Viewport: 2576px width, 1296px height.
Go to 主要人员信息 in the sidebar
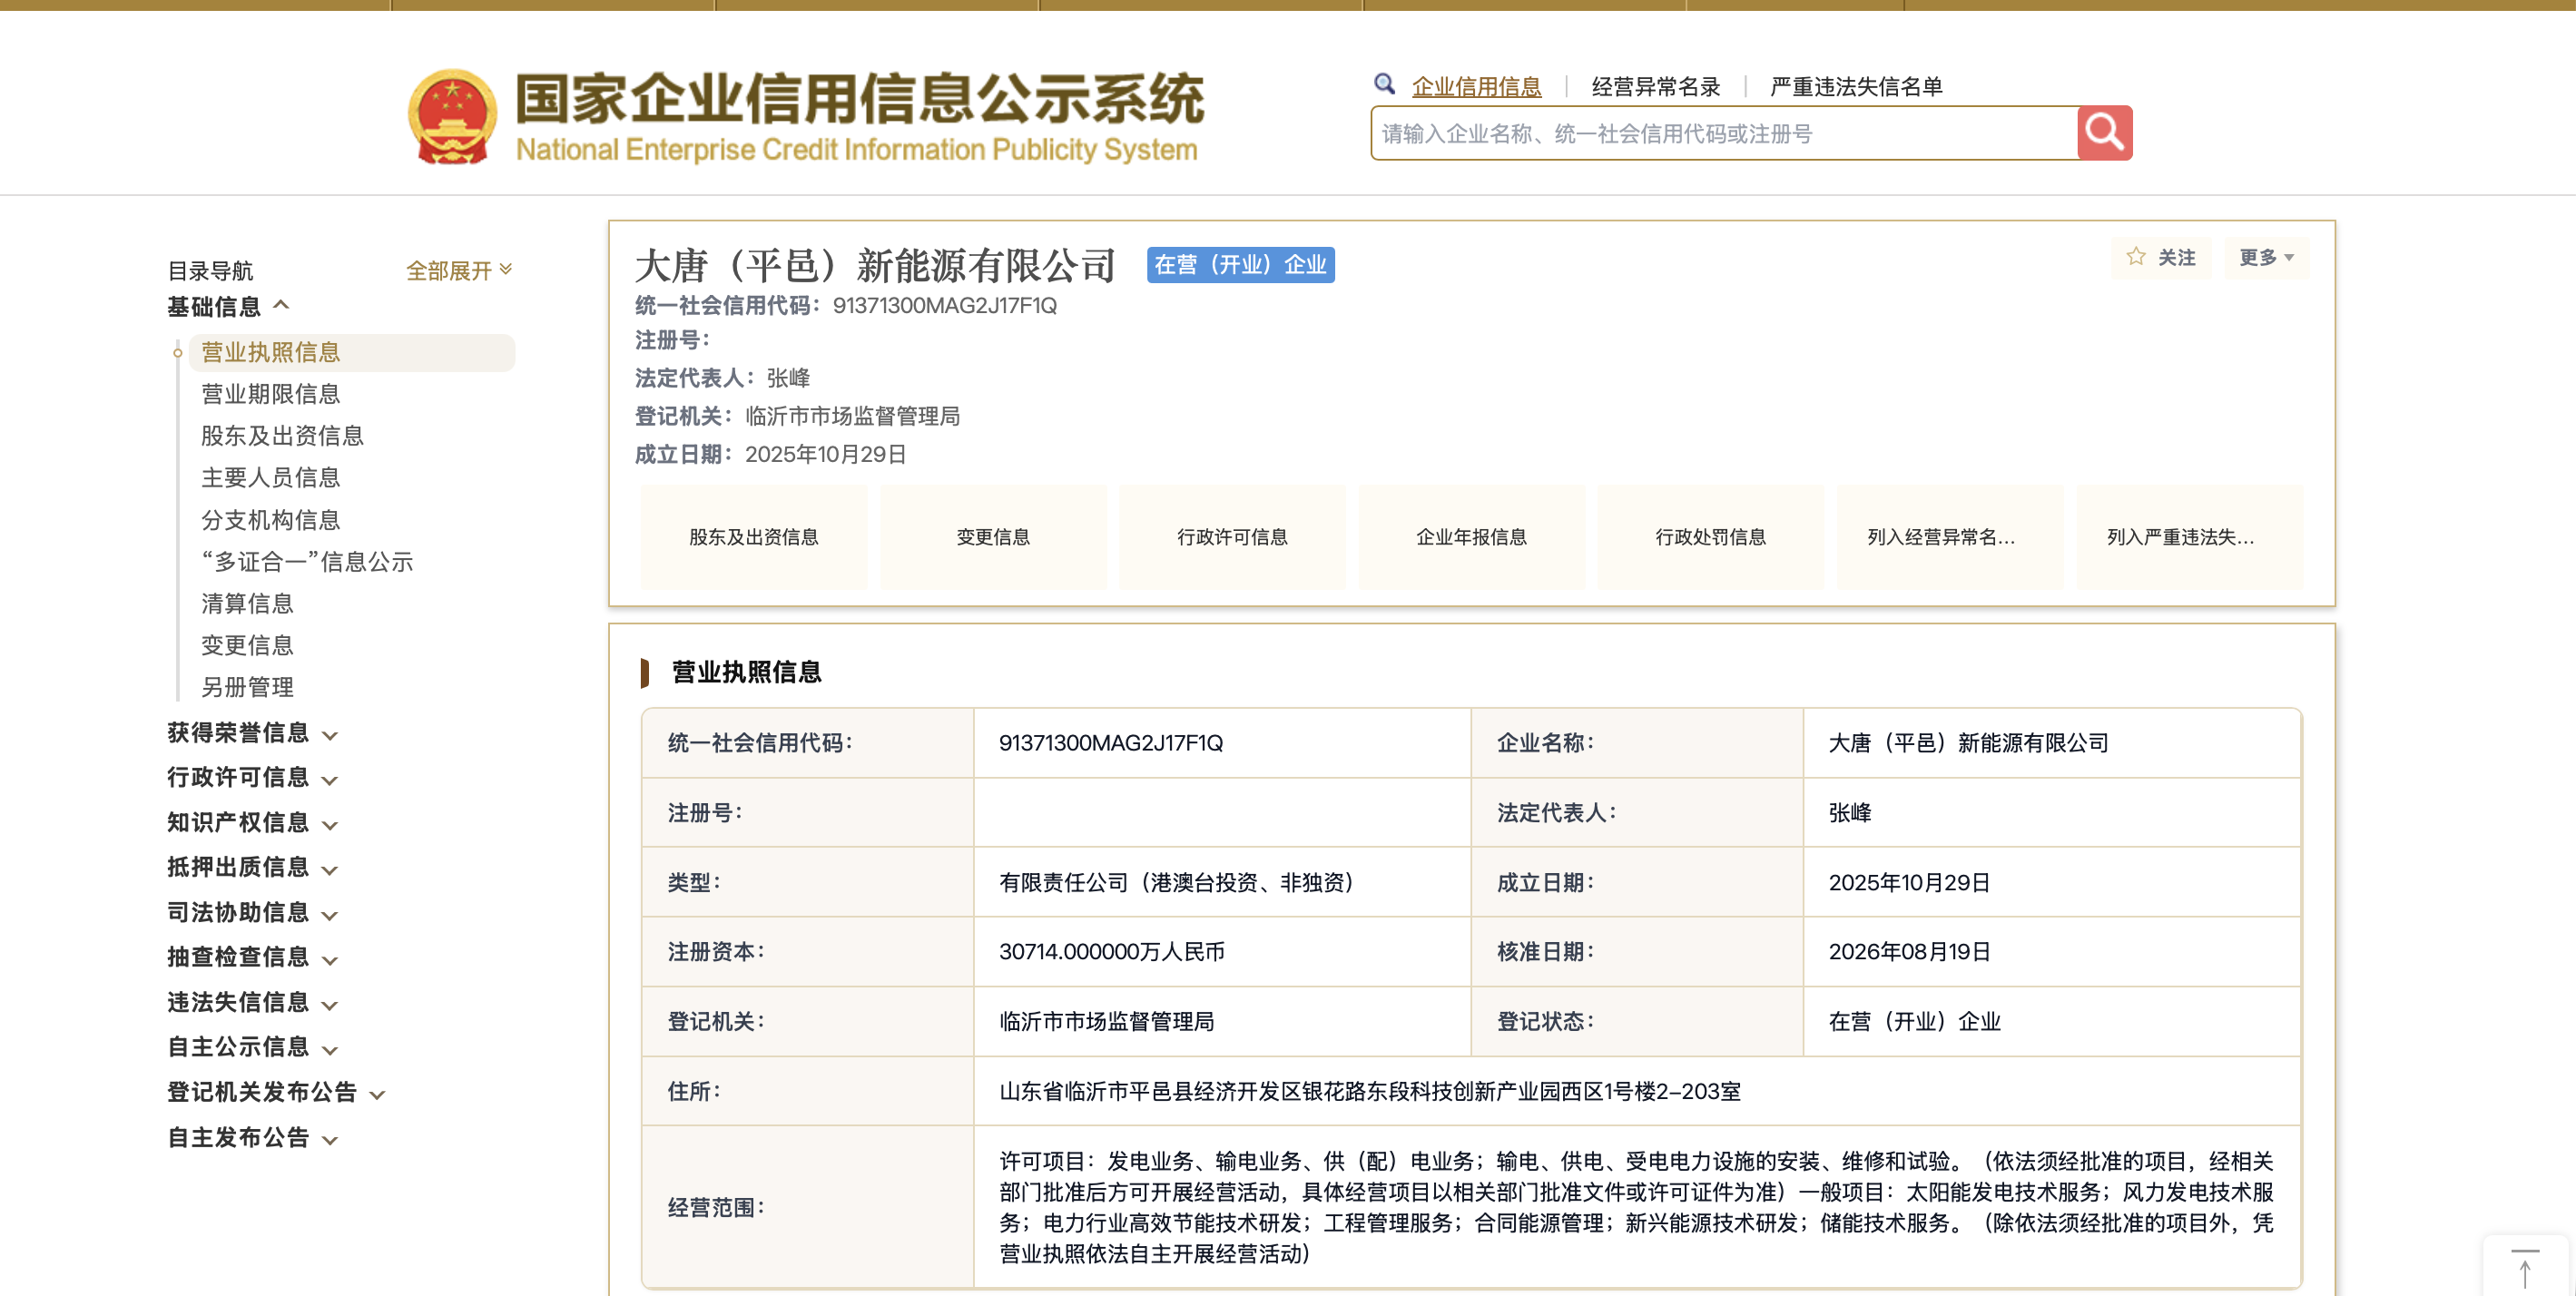pyautogui.click(x=270, y=478)
